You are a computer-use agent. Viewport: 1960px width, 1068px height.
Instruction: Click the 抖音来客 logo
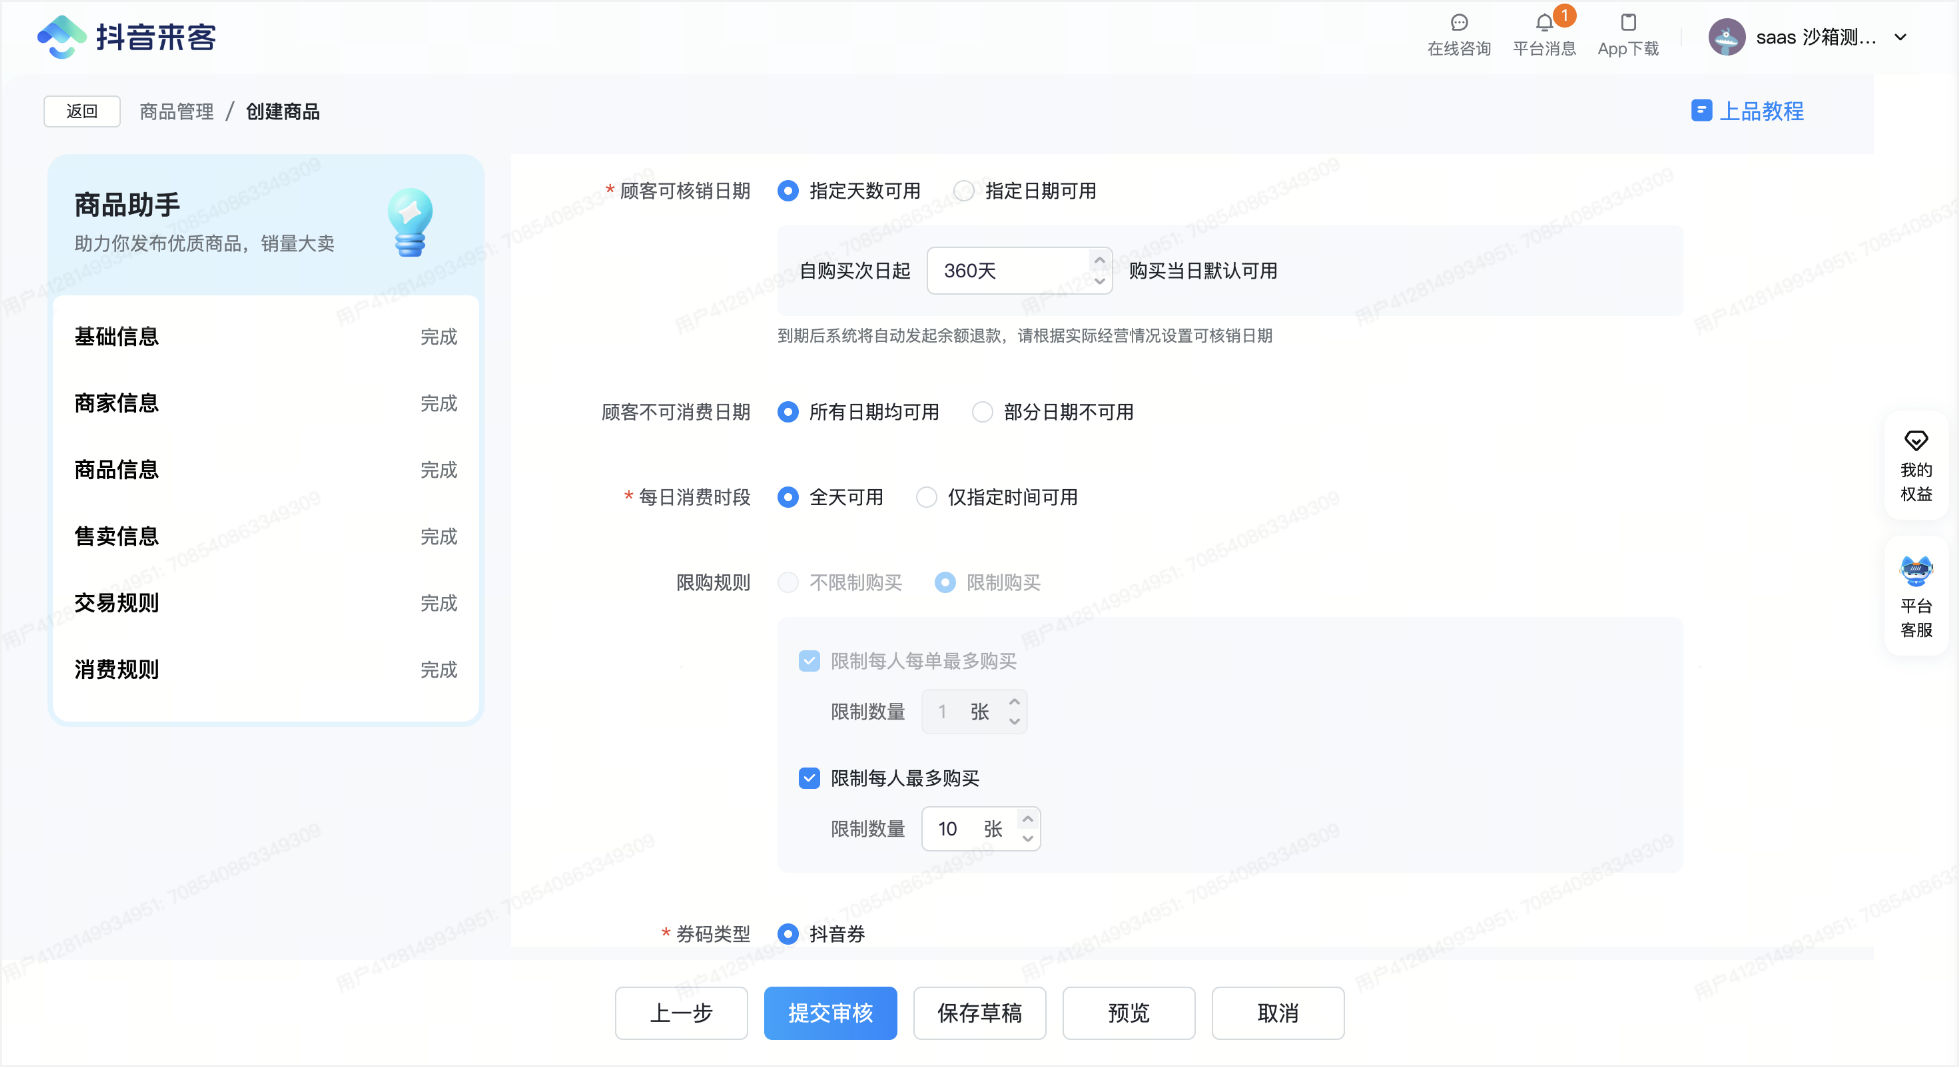[127, 37]
